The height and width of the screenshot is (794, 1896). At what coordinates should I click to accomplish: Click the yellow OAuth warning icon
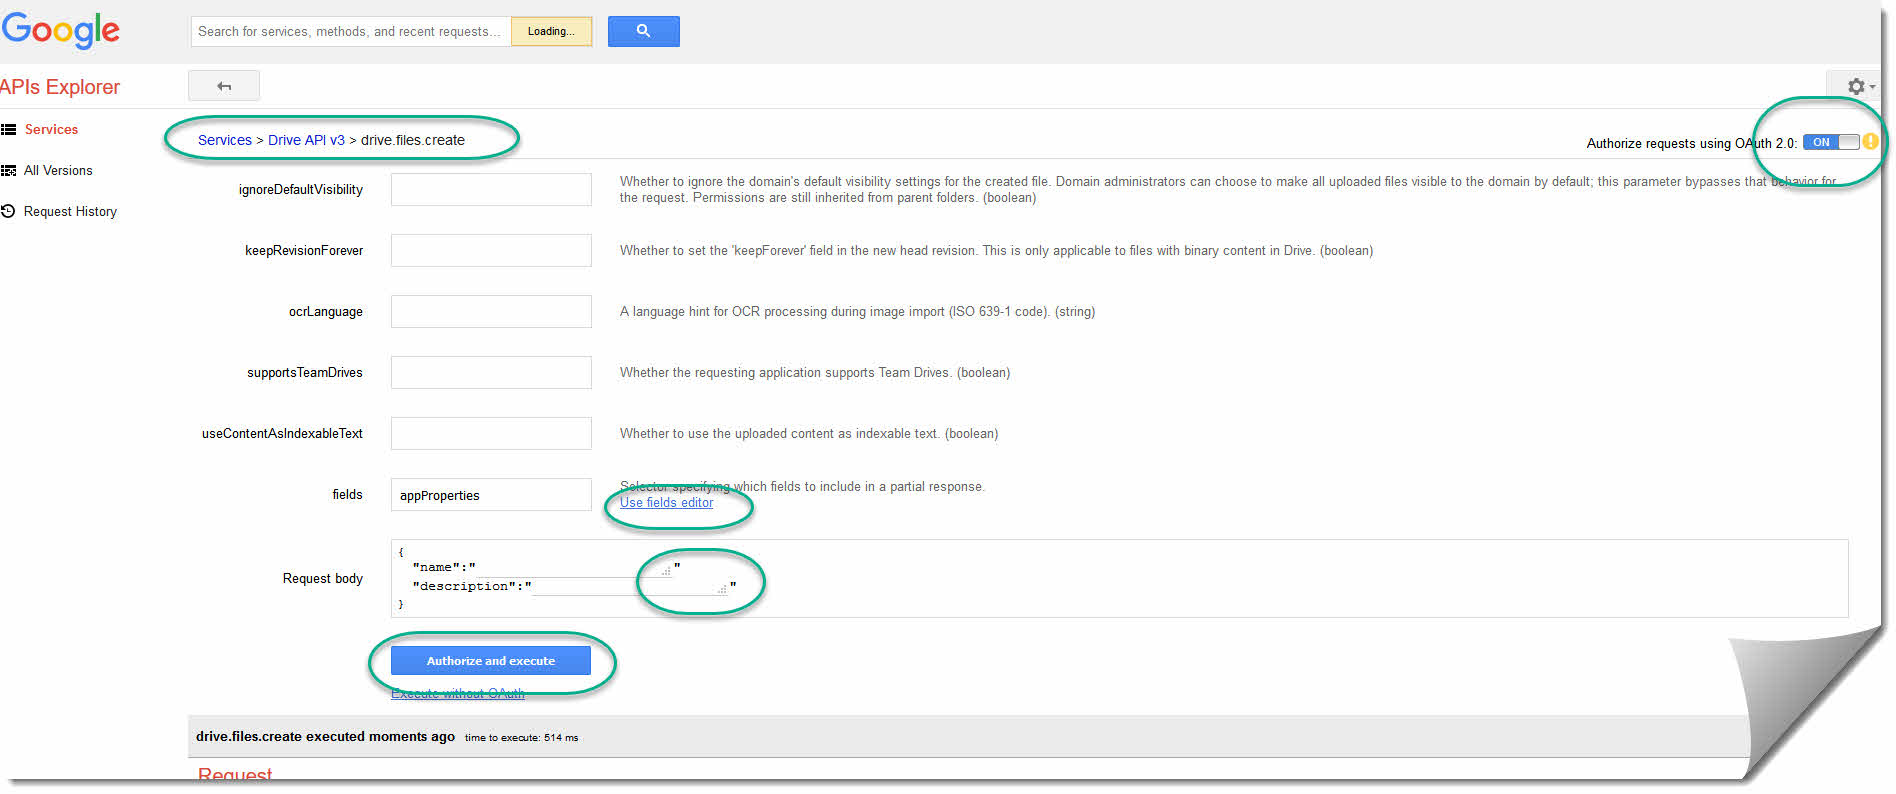(x=1869, y=142)
